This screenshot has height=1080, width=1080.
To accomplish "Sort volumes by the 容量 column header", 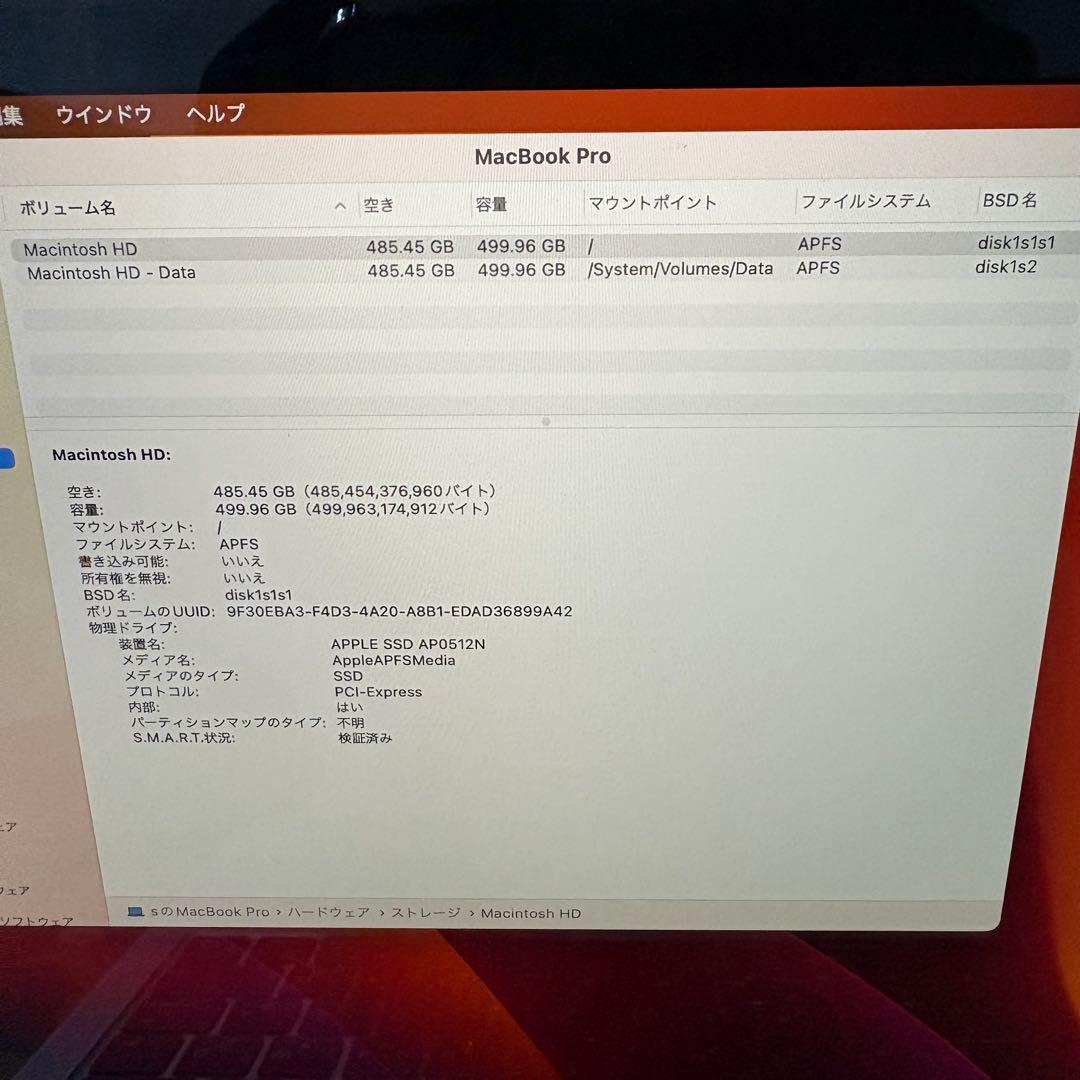I will 490,202.
